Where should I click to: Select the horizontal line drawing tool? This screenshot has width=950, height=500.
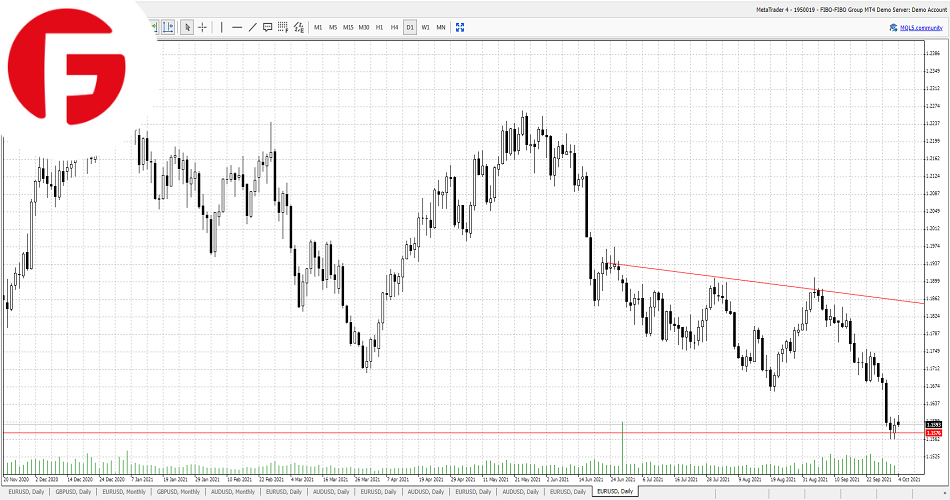pos(237,27)
